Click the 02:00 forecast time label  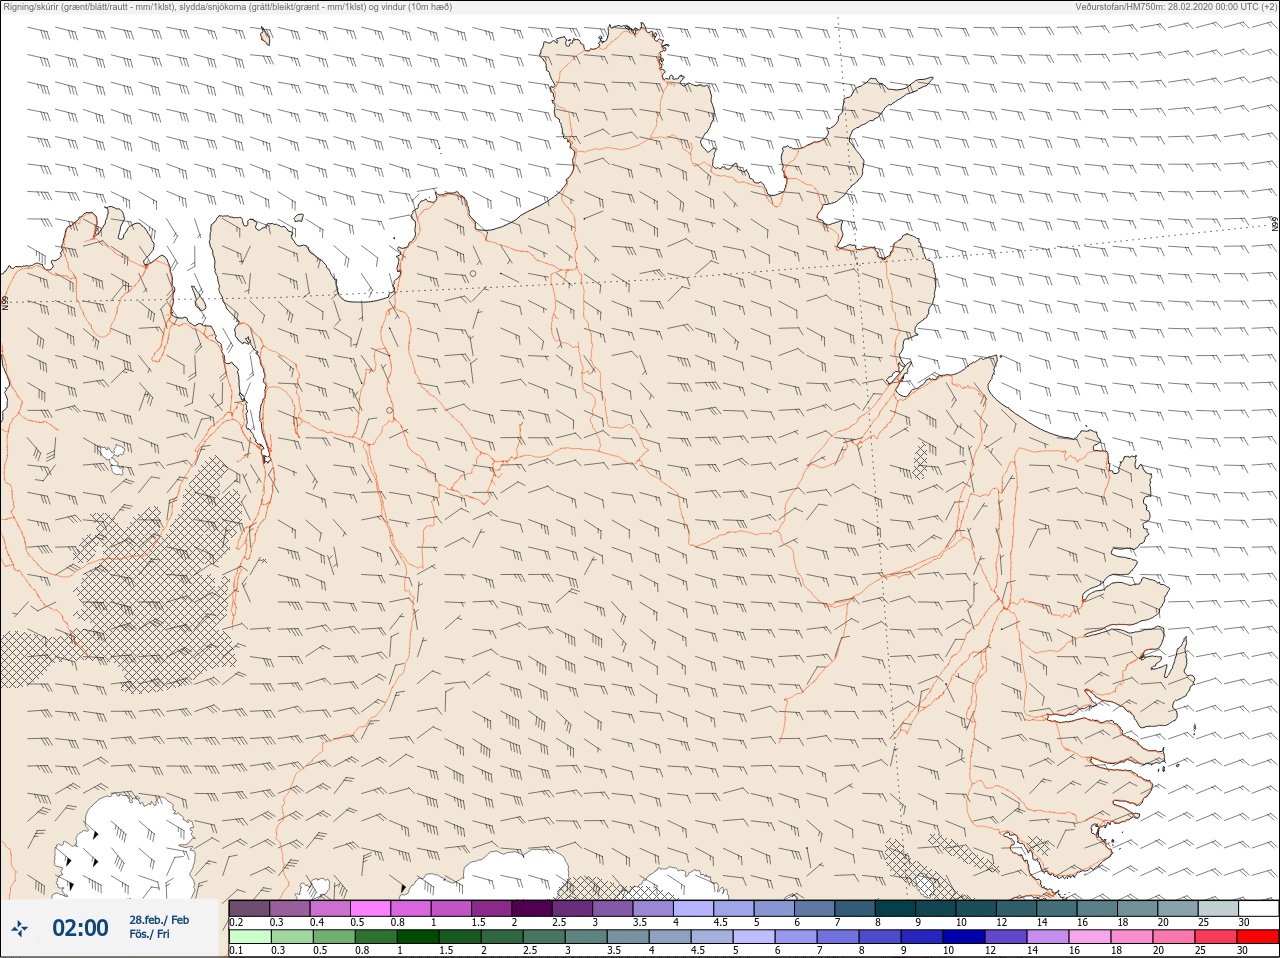click(x=80, y=928)
